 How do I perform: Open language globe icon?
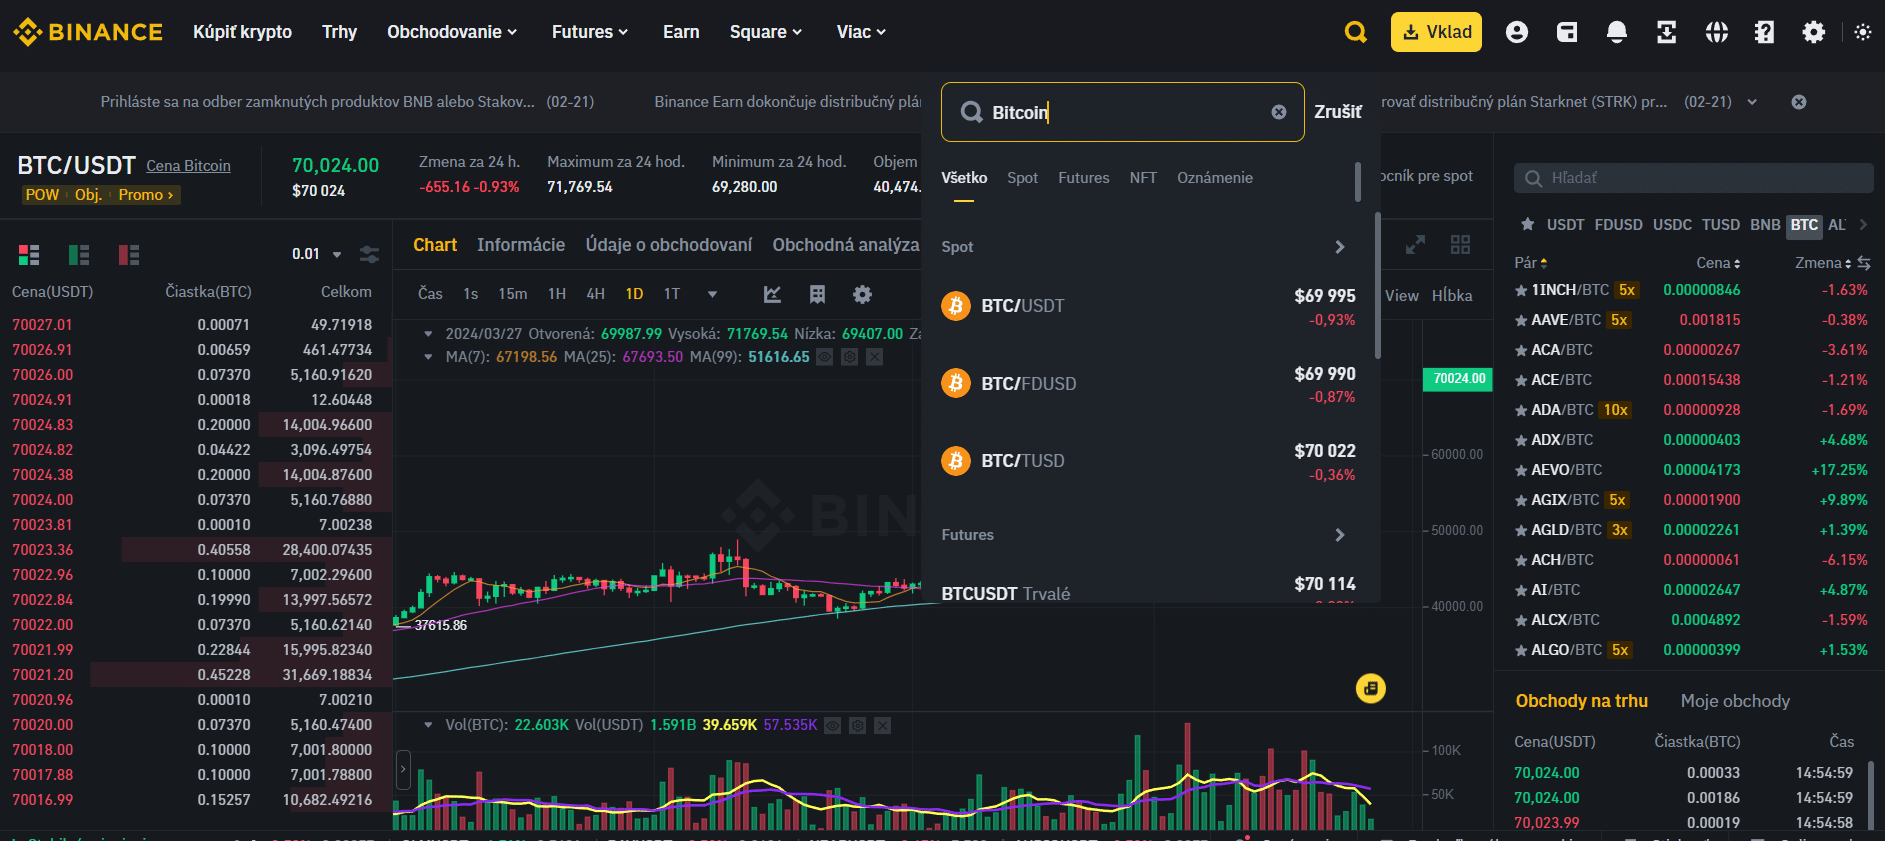point(1716,32)
